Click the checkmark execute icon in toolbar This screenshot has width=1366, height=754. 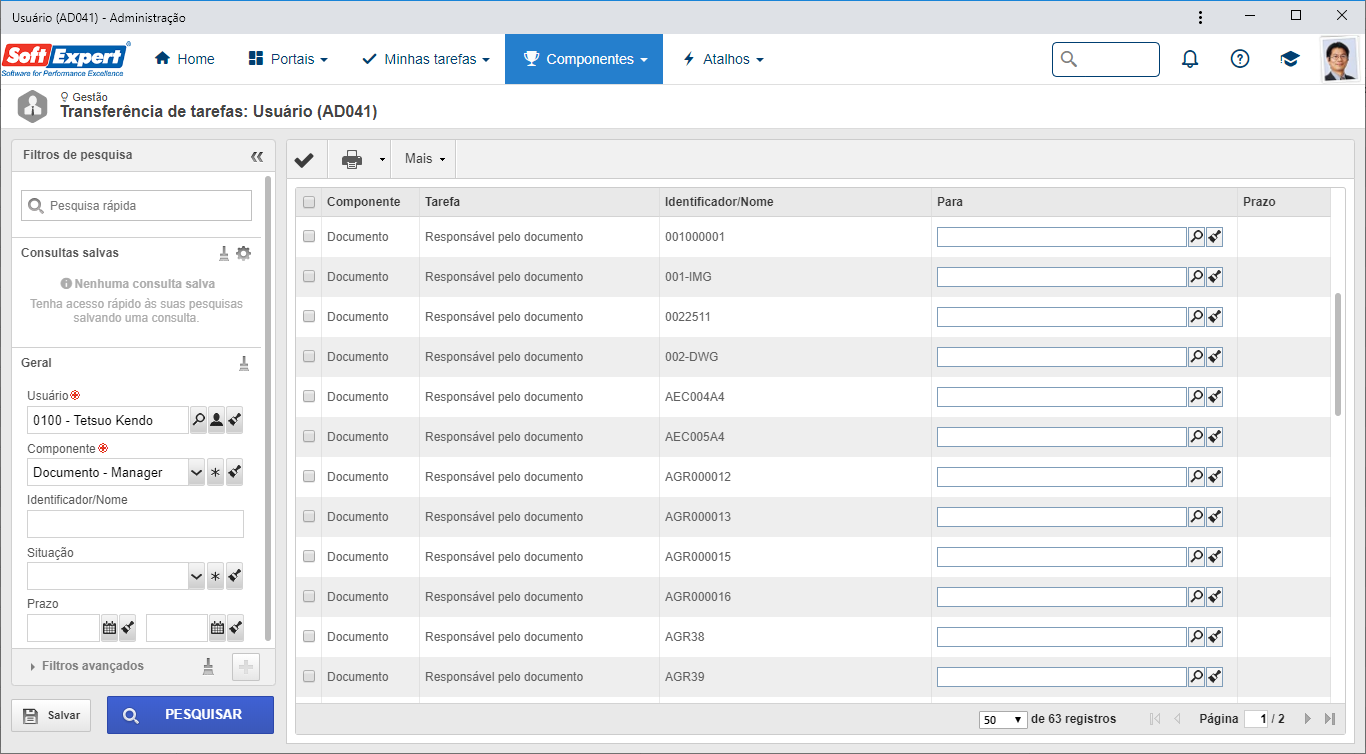pyautogui.click(x=305, y=159)
